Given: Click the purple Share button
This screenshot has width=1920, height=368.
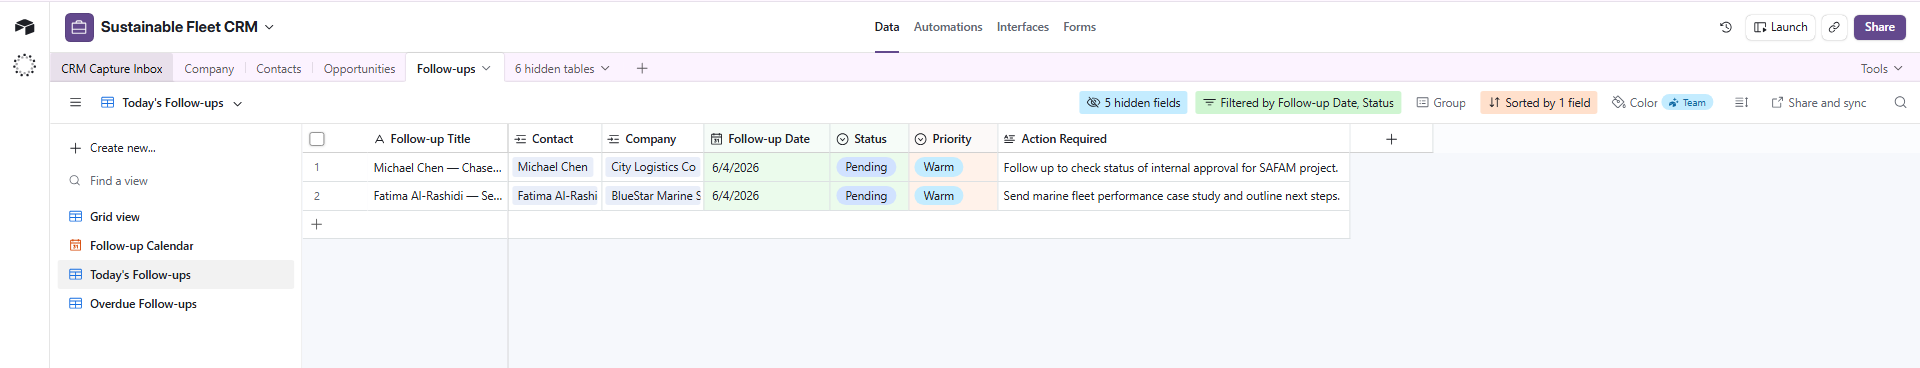Looking at the screenshot, I should 1879,27.
